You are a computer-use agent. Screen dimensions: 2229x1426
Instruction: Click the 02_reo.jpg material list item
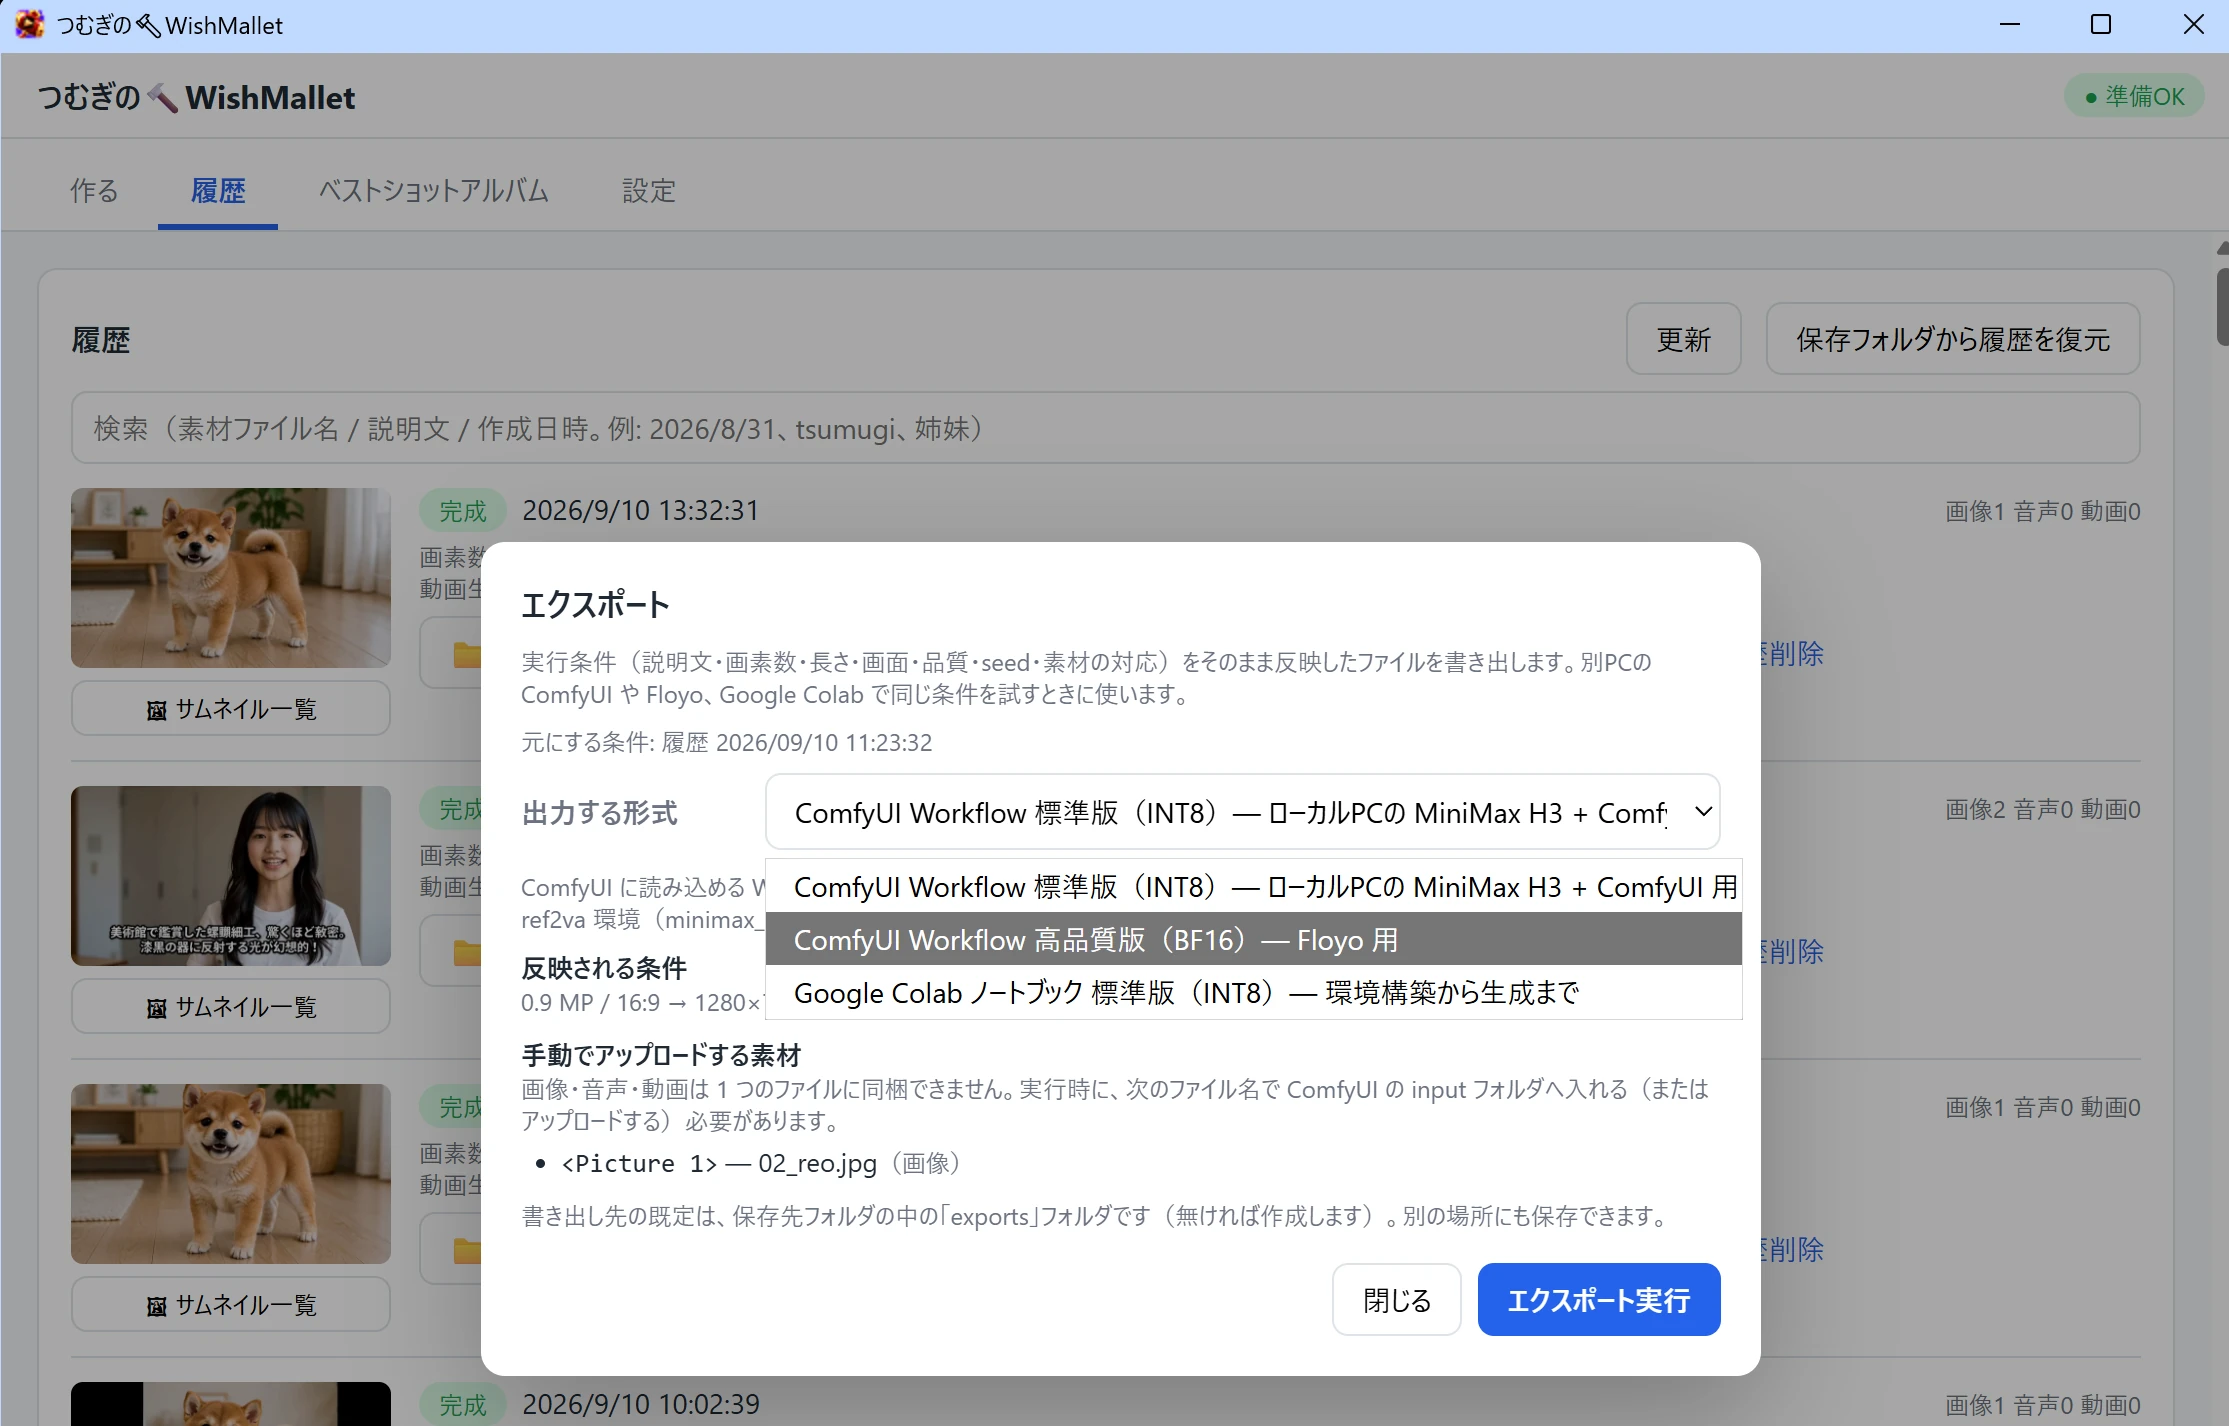pyautogui.click(x=760, y=1163)
